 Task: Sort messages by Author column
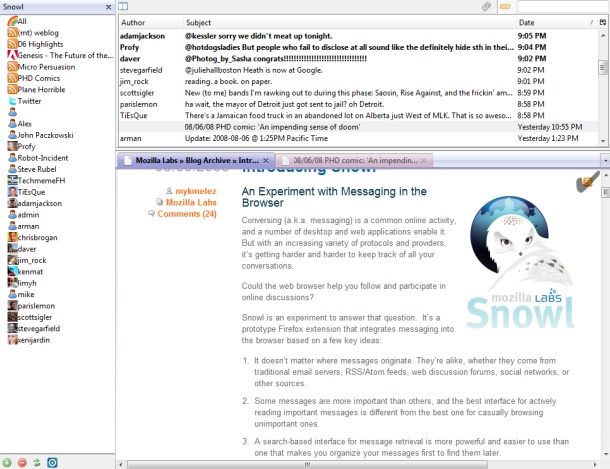(x=151, y=23)
